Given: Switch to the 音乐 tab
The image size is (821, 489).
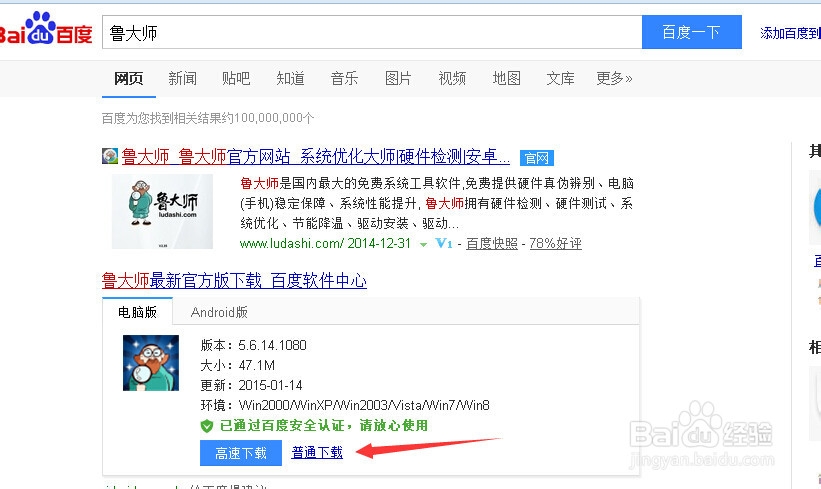Looking at the screenshot, I should [345, 79].
